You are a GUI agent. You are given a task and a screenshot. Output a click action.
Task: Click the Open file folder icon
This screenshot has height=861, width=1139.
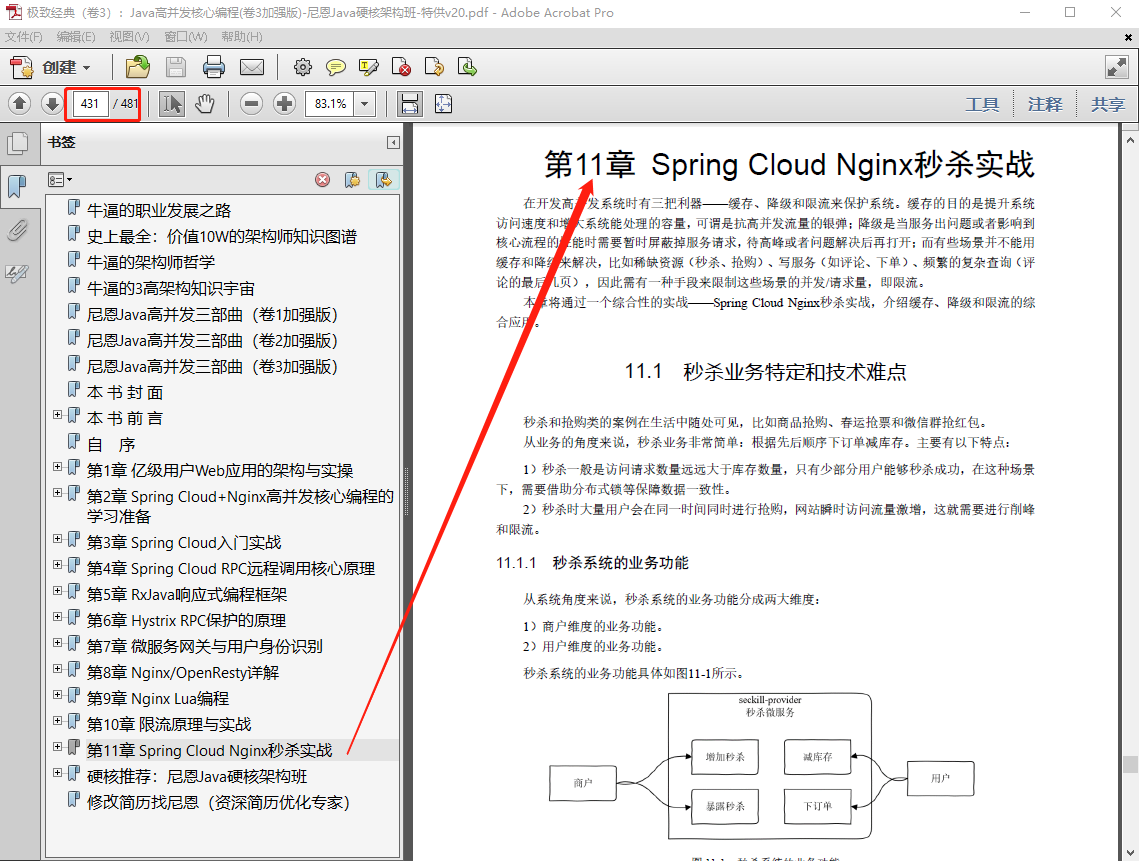click(137, 68)
